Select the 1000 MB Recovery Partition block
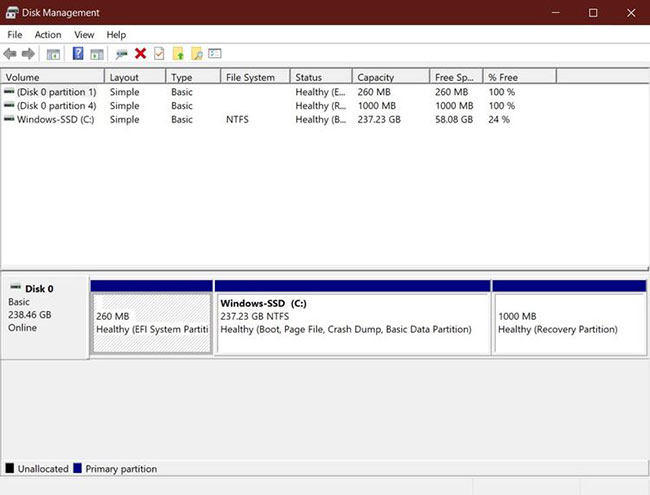The width and height of the screenshot is (650, 495). point(568,322)
